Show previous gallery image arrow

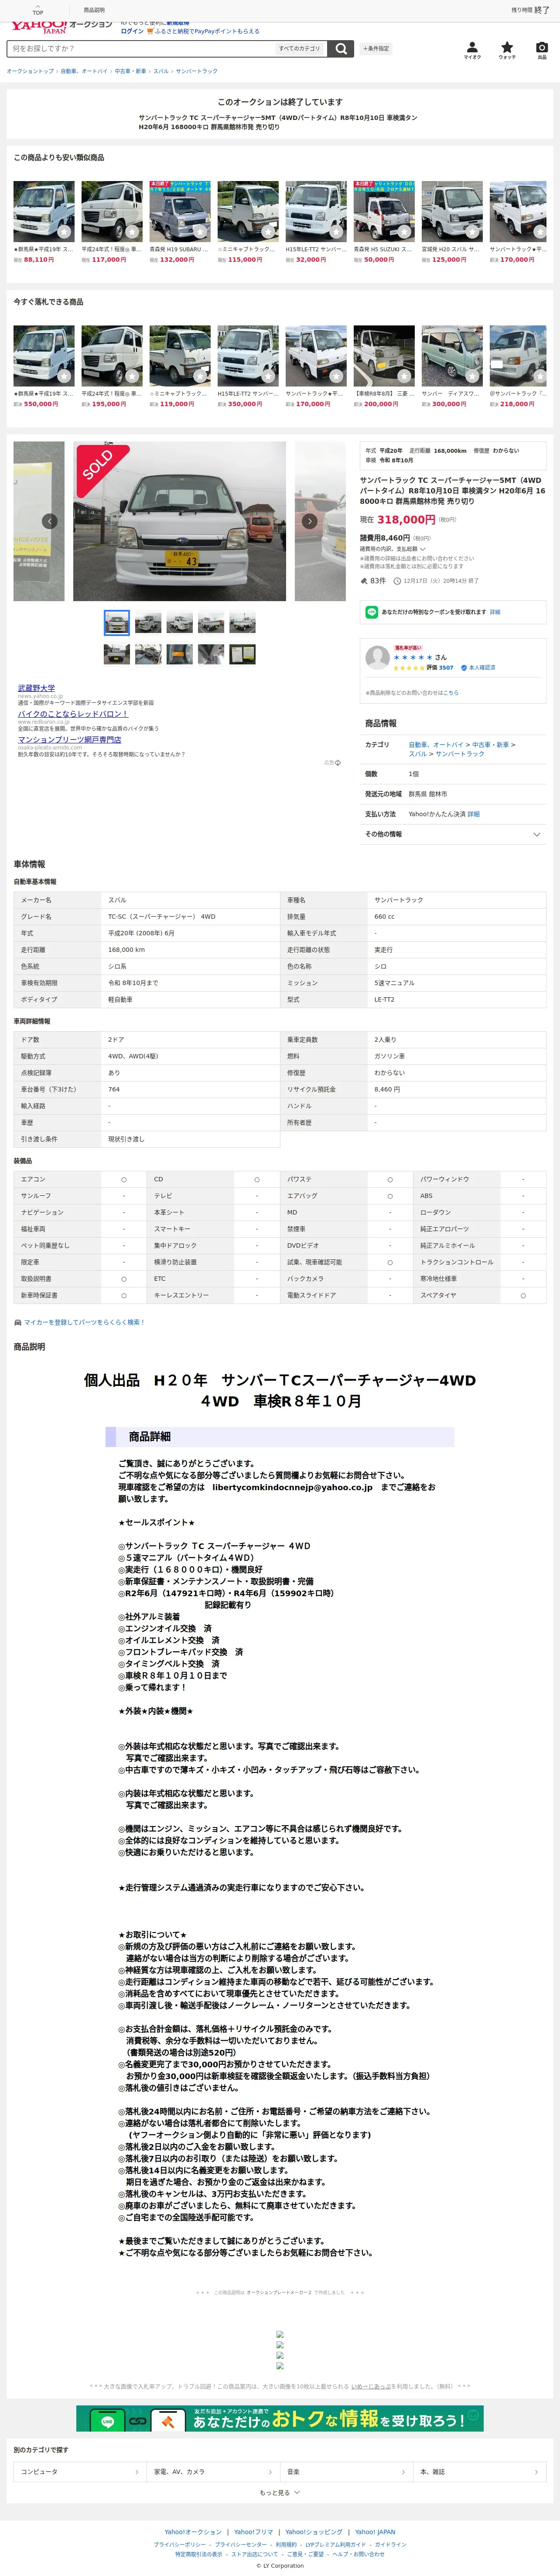[50, 521]
